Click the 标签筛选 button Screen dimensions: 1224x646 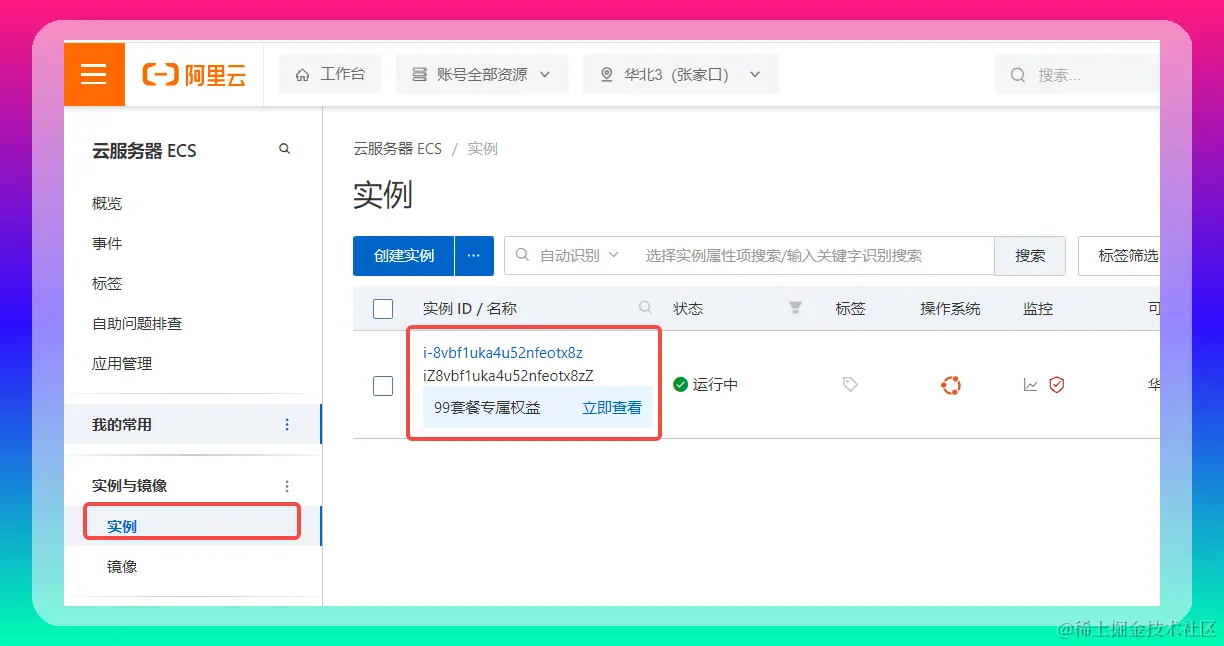pyautogui.click(x=1121, y=256)
